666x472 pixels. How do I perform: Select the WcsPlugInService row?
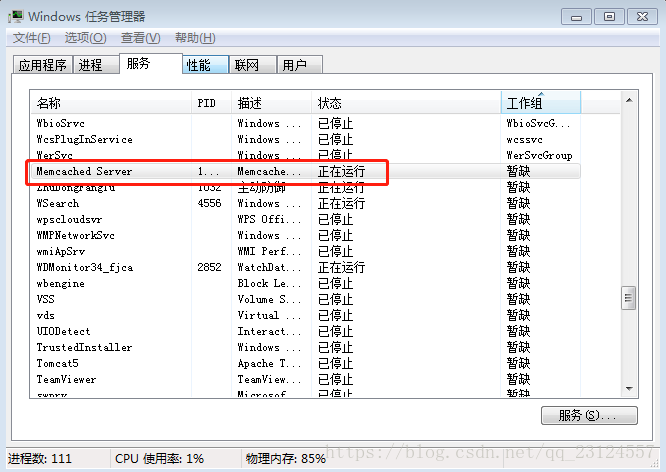pyautogui.click(x=305, y=139)
